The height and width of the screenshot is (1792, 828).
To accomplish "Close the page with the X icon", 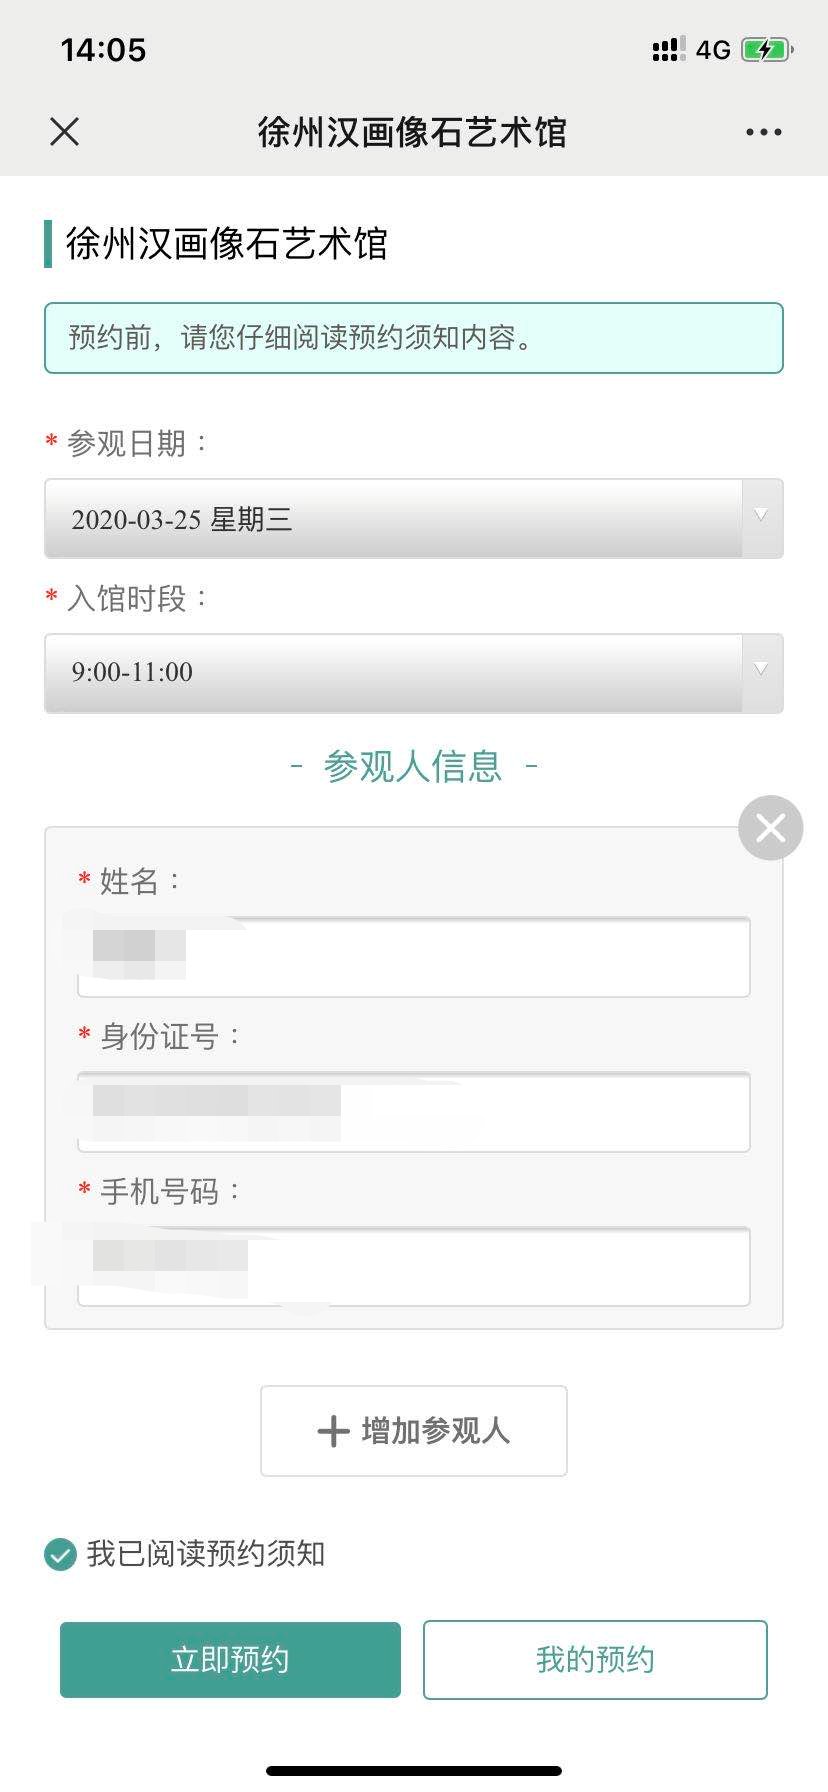I will coord(65,131).
